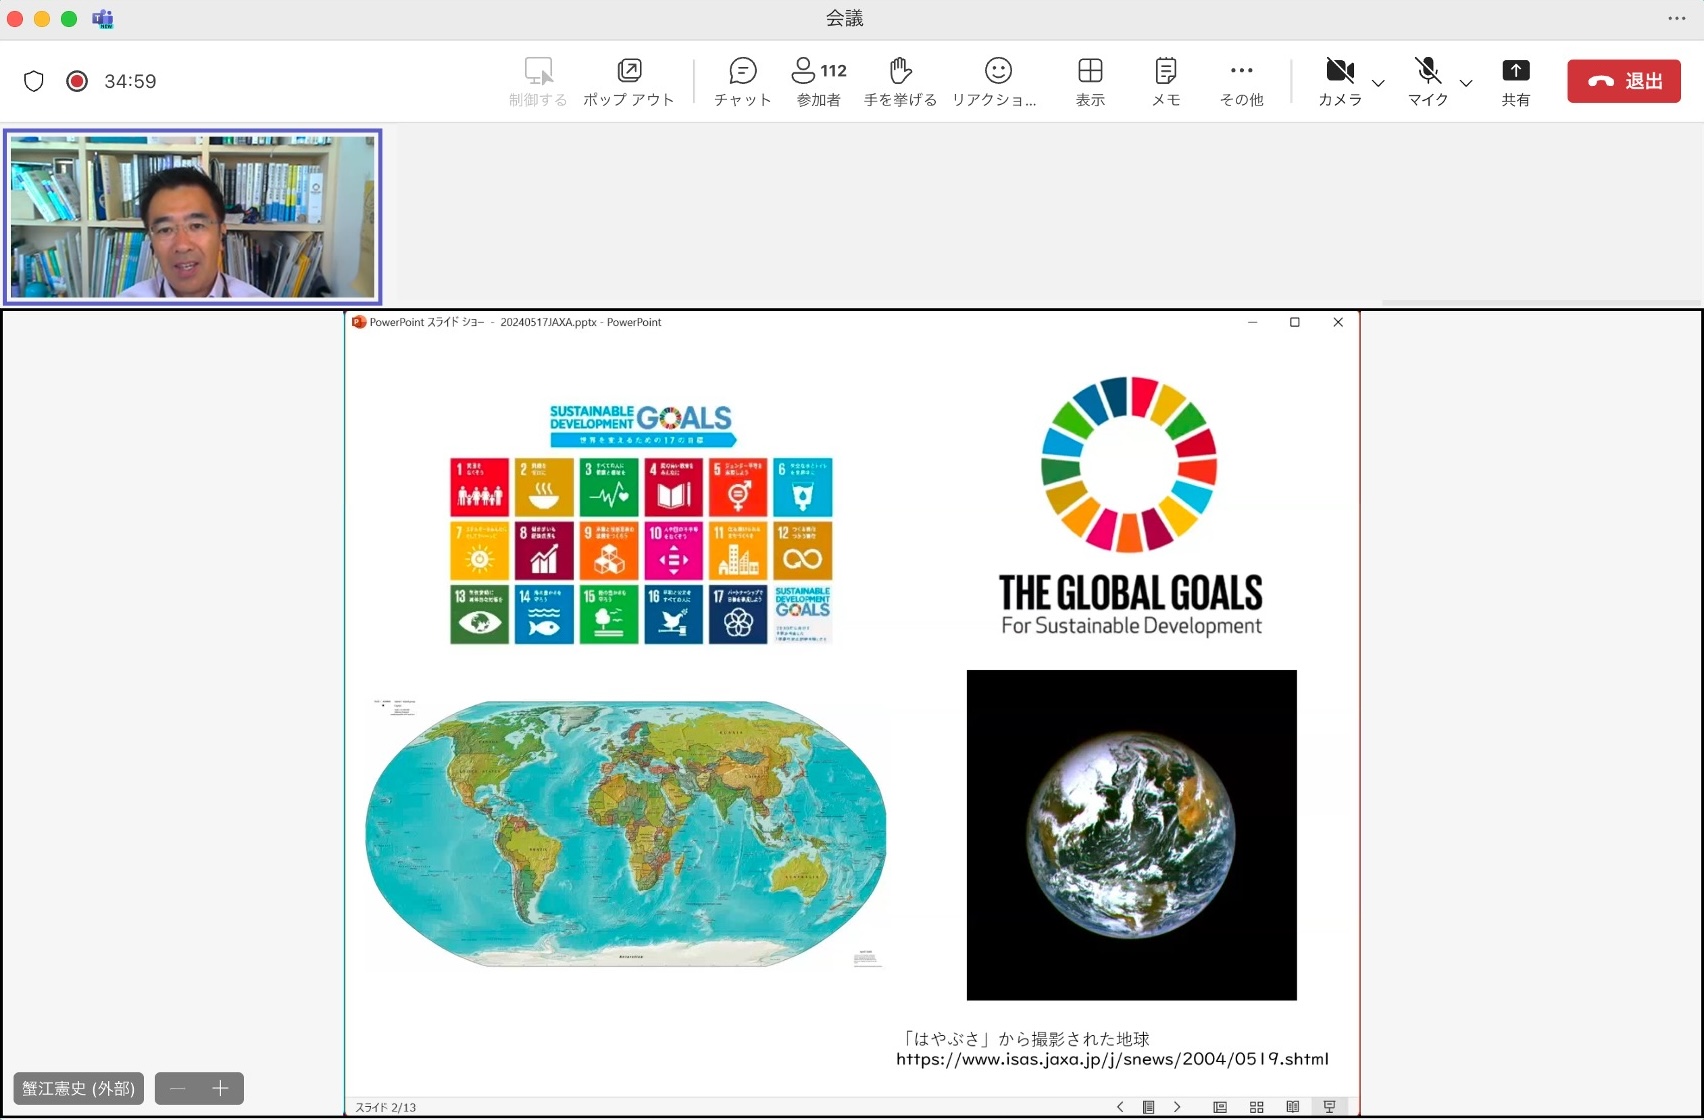Click the meeting timer 34:59
The height and width of the screenshot is (1120, 1704).
click(130, 81)
